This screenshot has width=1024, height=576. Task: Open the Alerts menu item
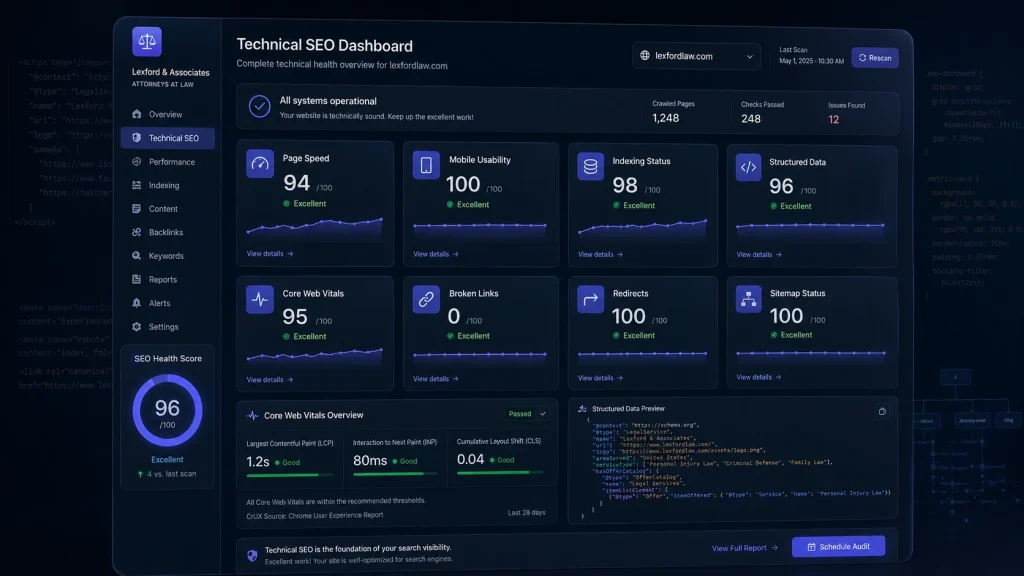[167, 302]
